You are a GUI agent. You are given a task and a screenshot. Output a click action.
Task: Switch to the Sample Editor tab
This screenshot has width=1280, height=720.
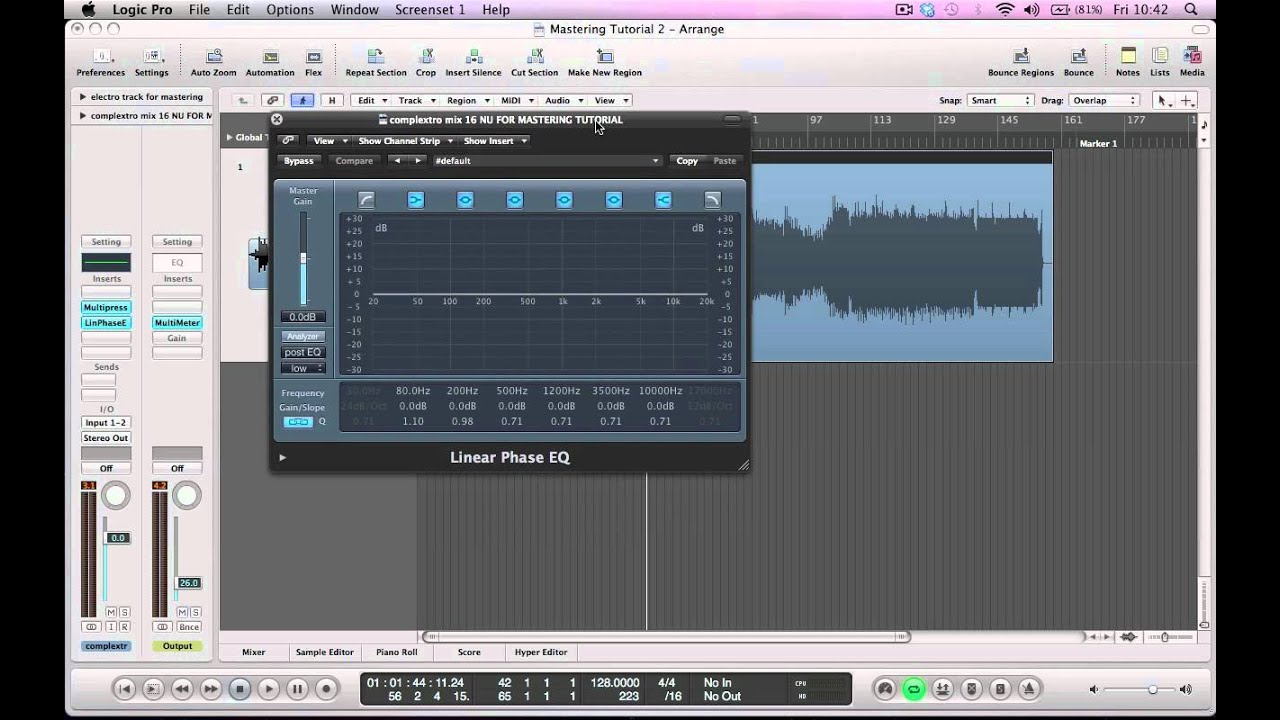point(325,652)
